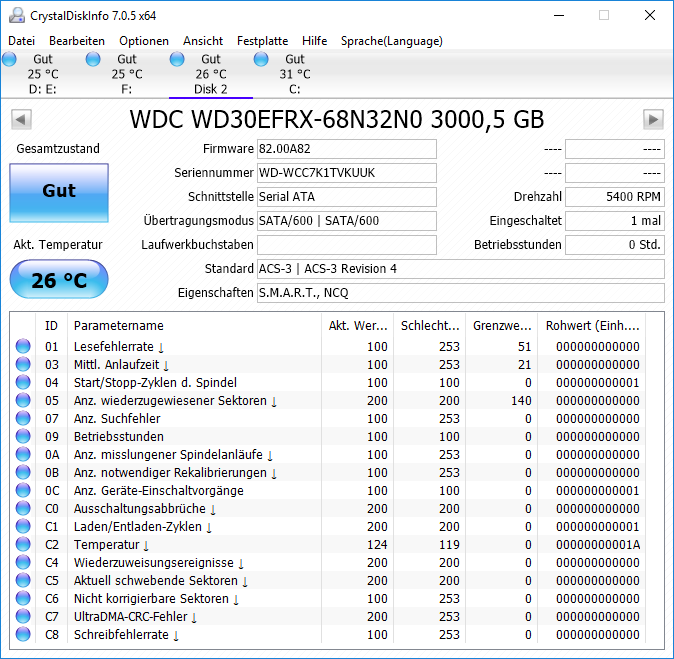Open the Optionen menu

tap(144, 41)
